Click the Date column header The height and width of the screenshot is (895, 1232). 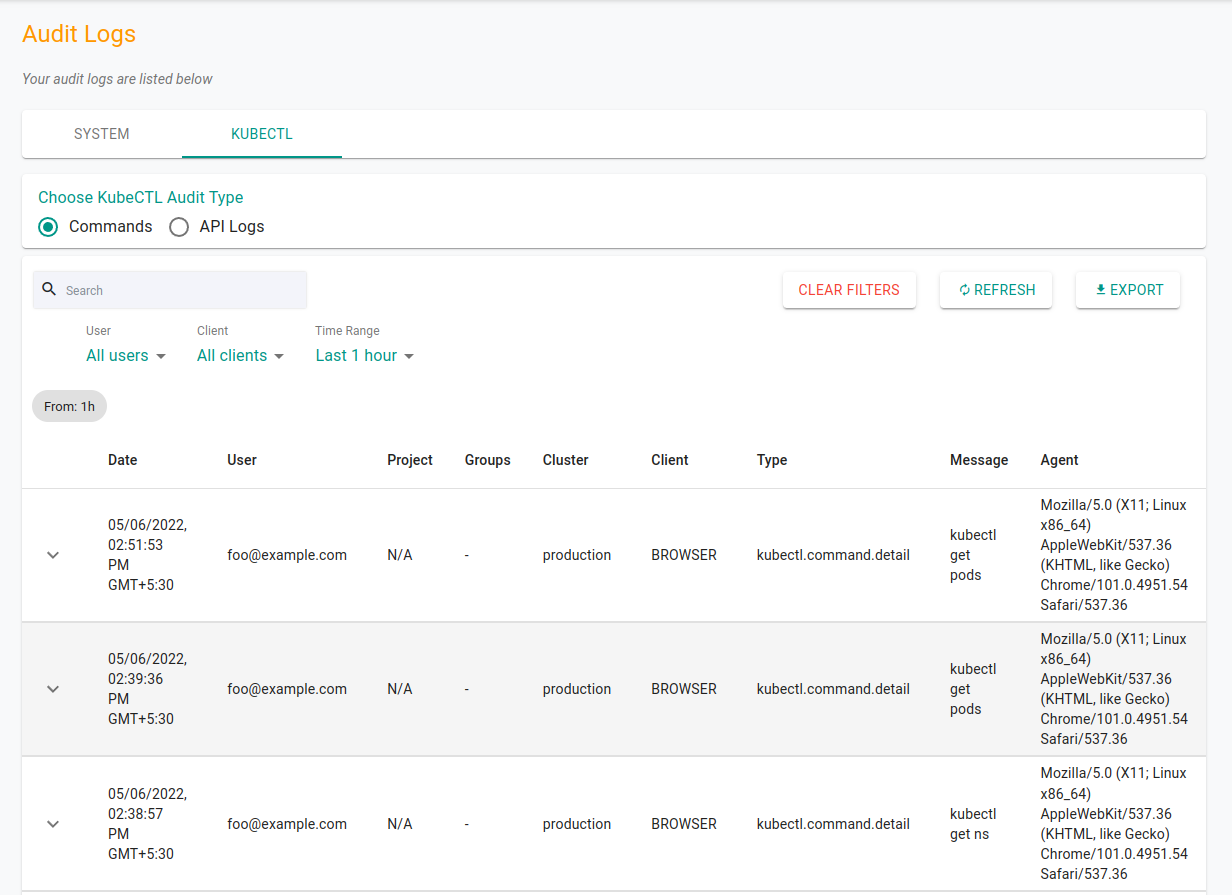123,460
